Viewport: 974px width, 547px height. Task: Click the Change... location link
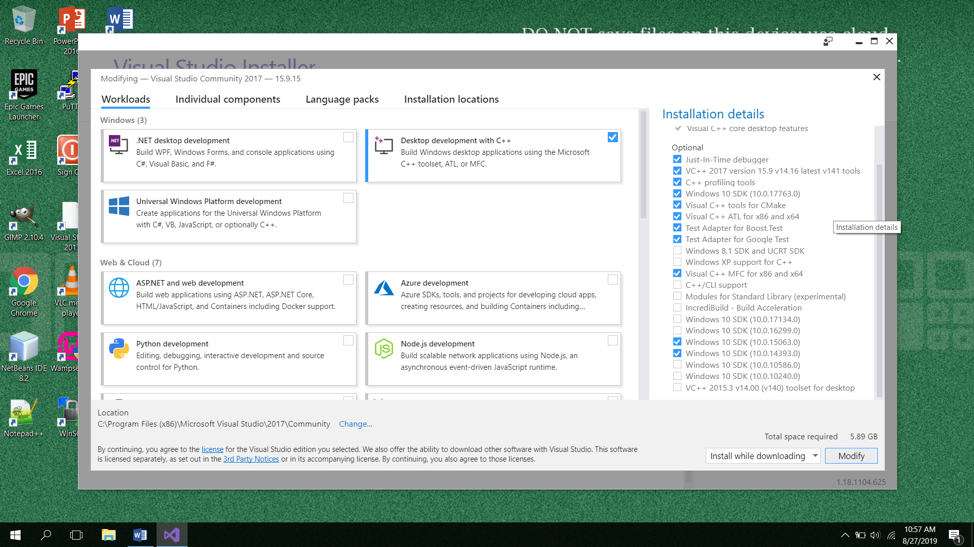(355, 424)
